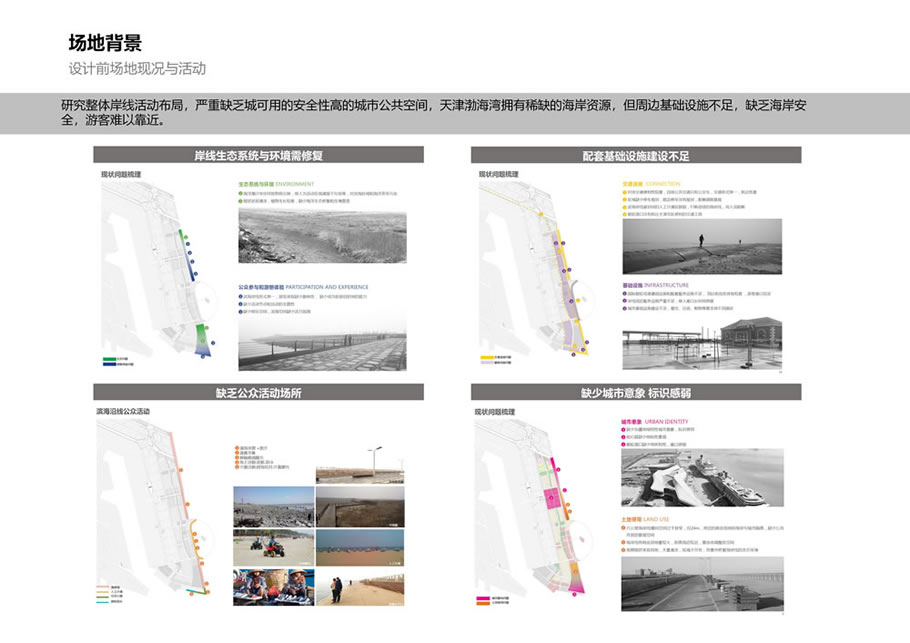Toggle the yellow traffic legend under the infrastructure map
The image size is (910, 643).
point(488,358)
